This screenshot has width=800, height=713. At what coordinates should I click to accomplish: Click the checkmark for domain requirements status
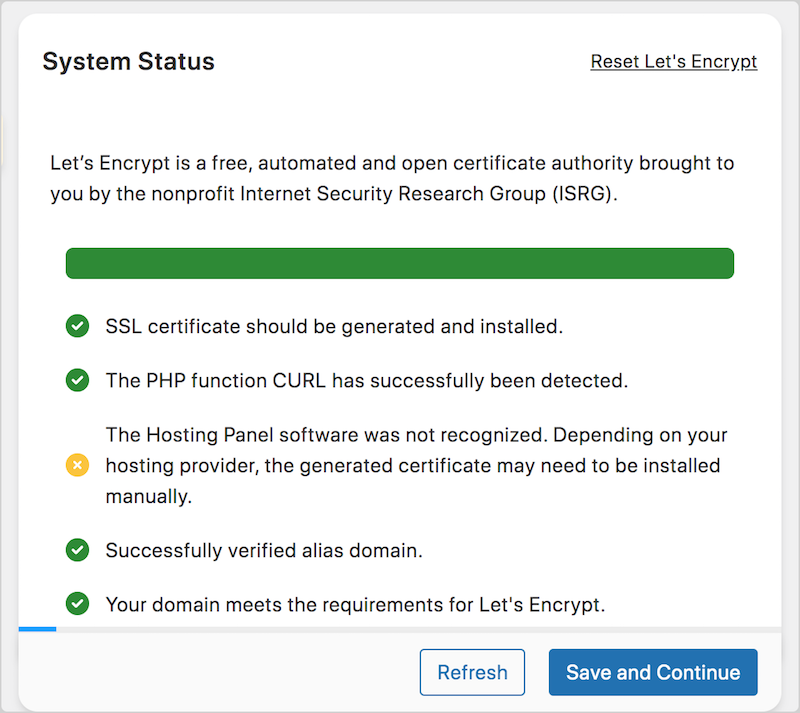coord(77,604)
